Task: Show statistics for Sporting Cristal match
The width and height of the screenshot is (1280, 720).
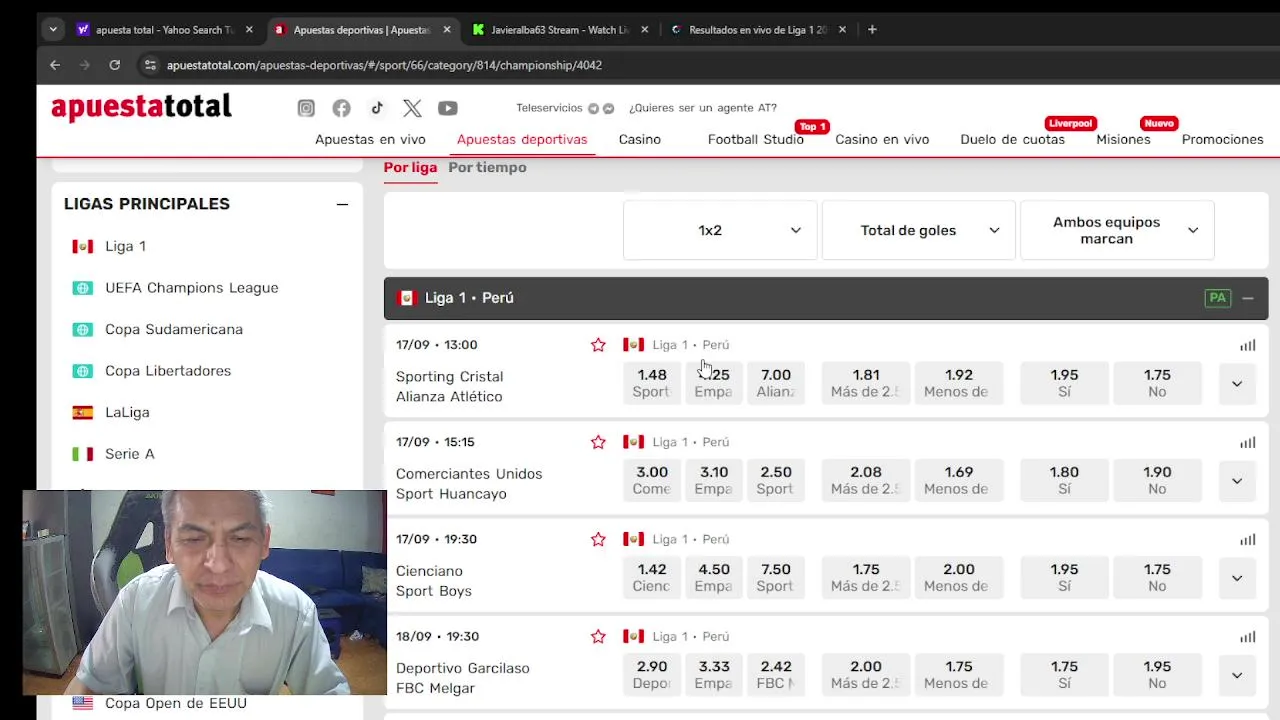Action: coord(1247,345)
